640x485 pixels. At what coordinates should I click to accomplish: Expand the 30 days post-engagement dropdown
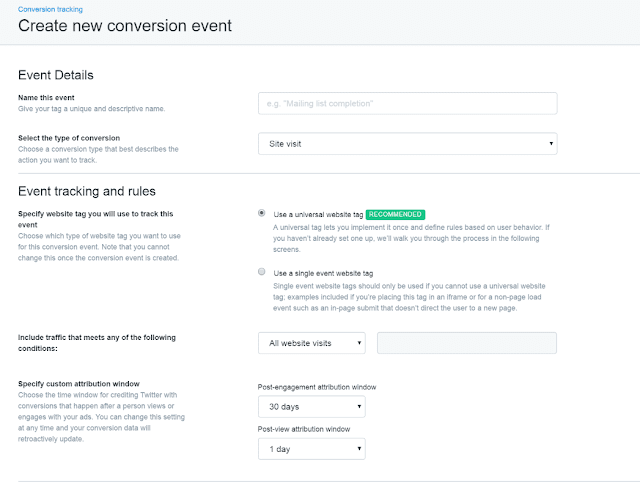pyautogui.click(x=311, y=407)
